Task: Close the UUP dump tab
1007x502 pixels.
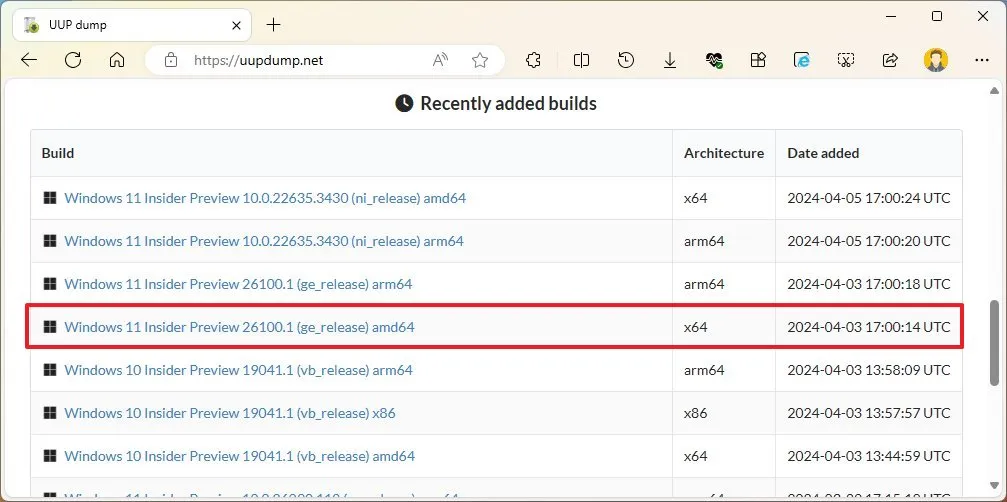Action: pyautogui.click(x=237, y=24)
